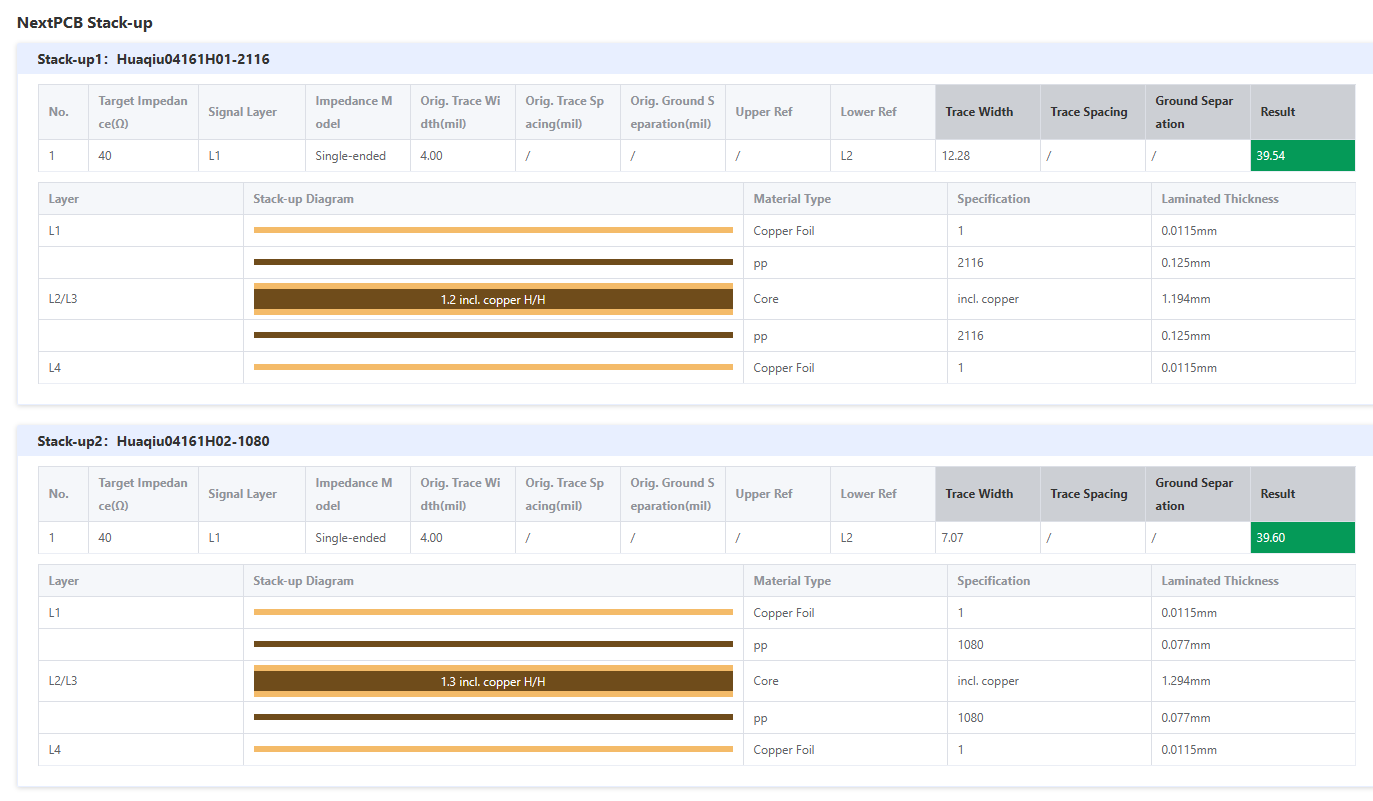Select the 7.07 trace width value
Screen dimensions: 1373x801
coord(953,538)
